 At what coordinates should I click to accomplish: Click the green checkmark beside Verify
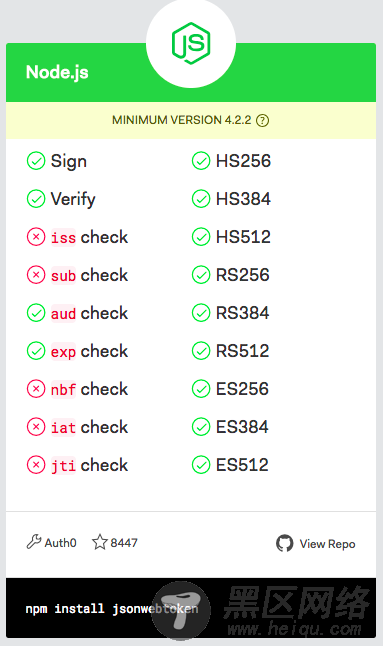click(x=36, y=199)
